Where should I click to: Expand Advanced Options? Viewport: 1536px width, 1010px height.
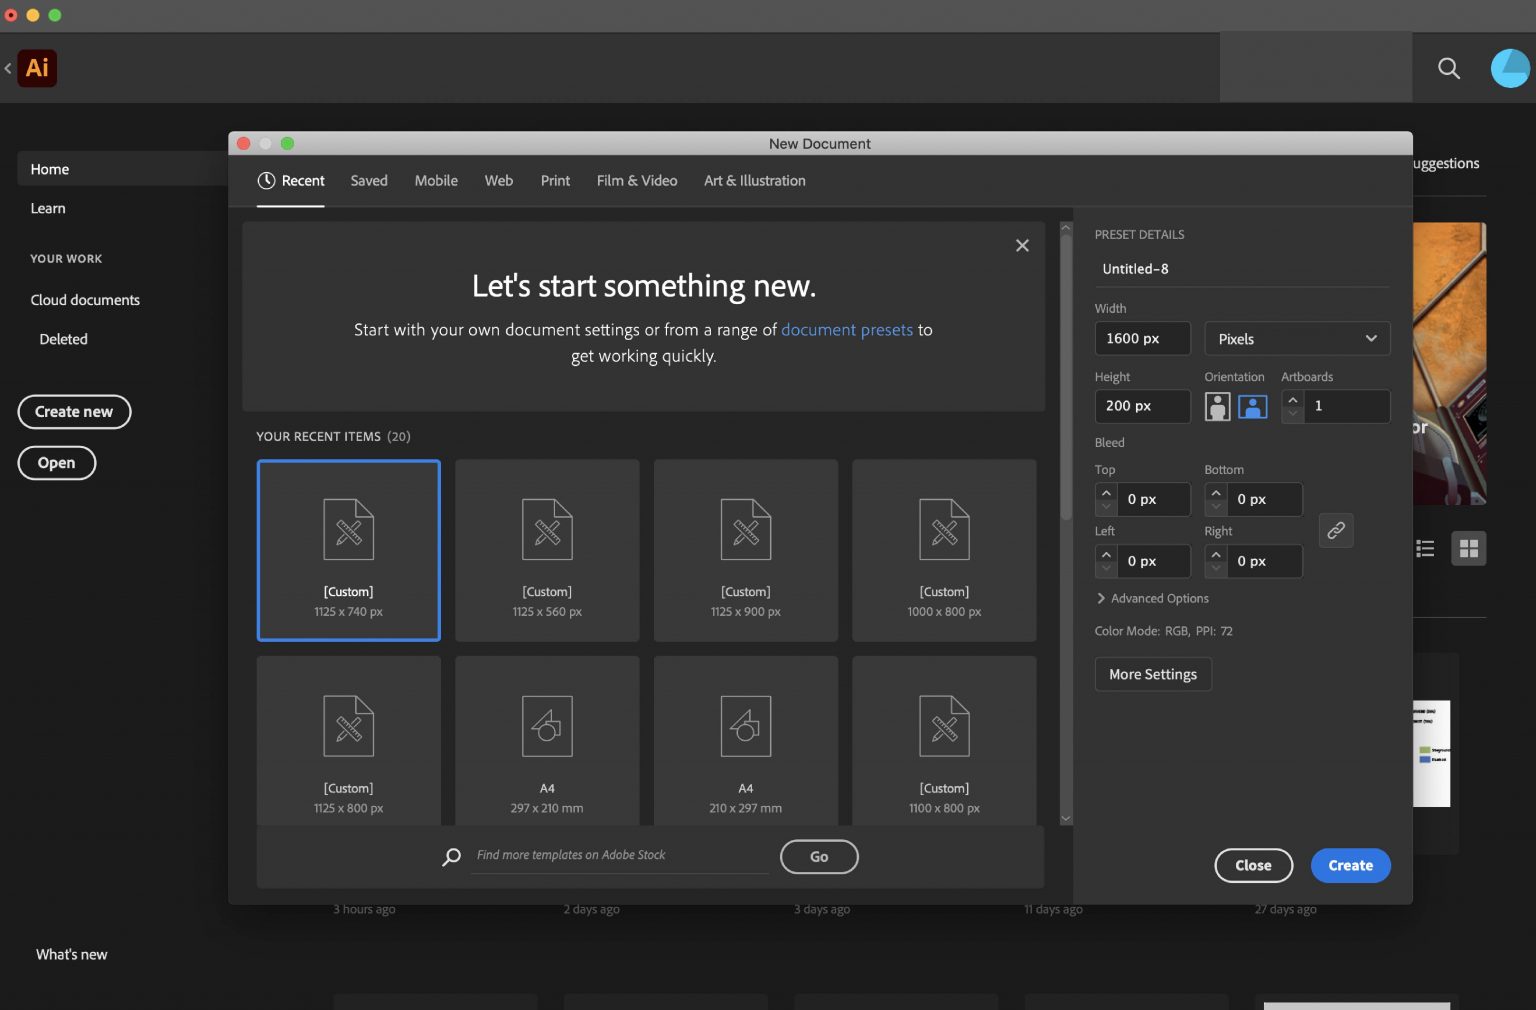(1152, 598)
